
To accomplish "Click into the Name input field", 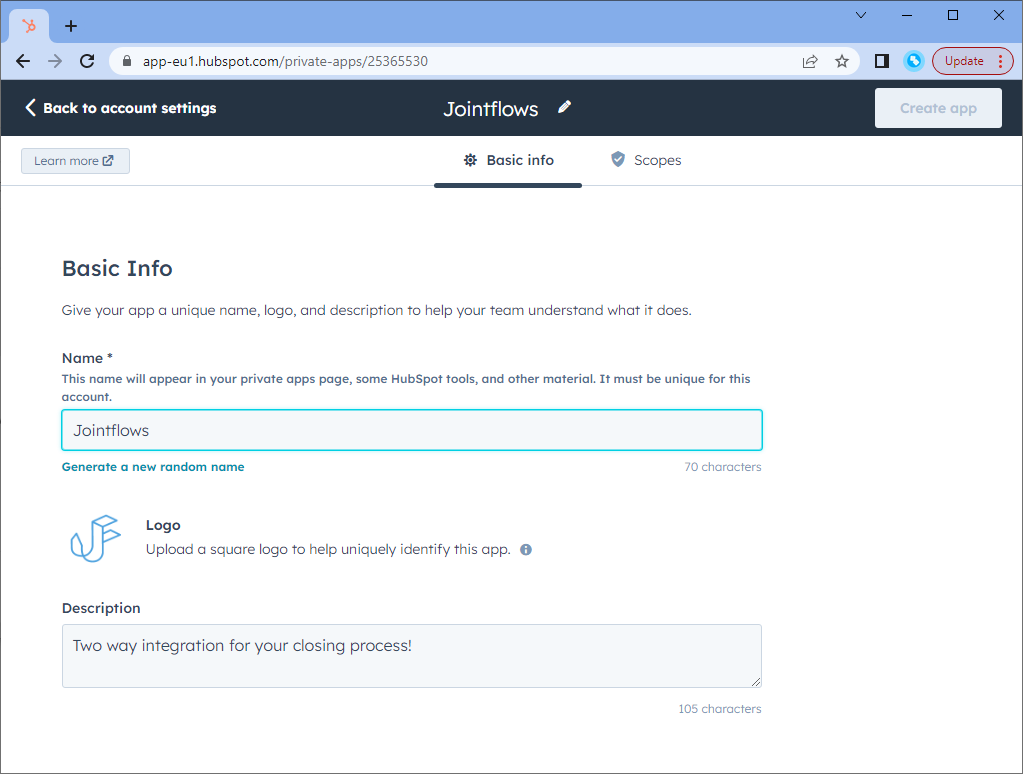I will click(x=411, y=430).
